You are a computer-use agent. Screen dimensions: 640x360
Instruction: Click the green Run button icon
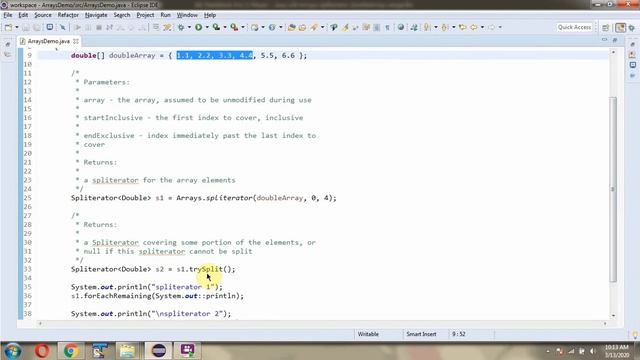pyautogui.click(x=199, y=27)
